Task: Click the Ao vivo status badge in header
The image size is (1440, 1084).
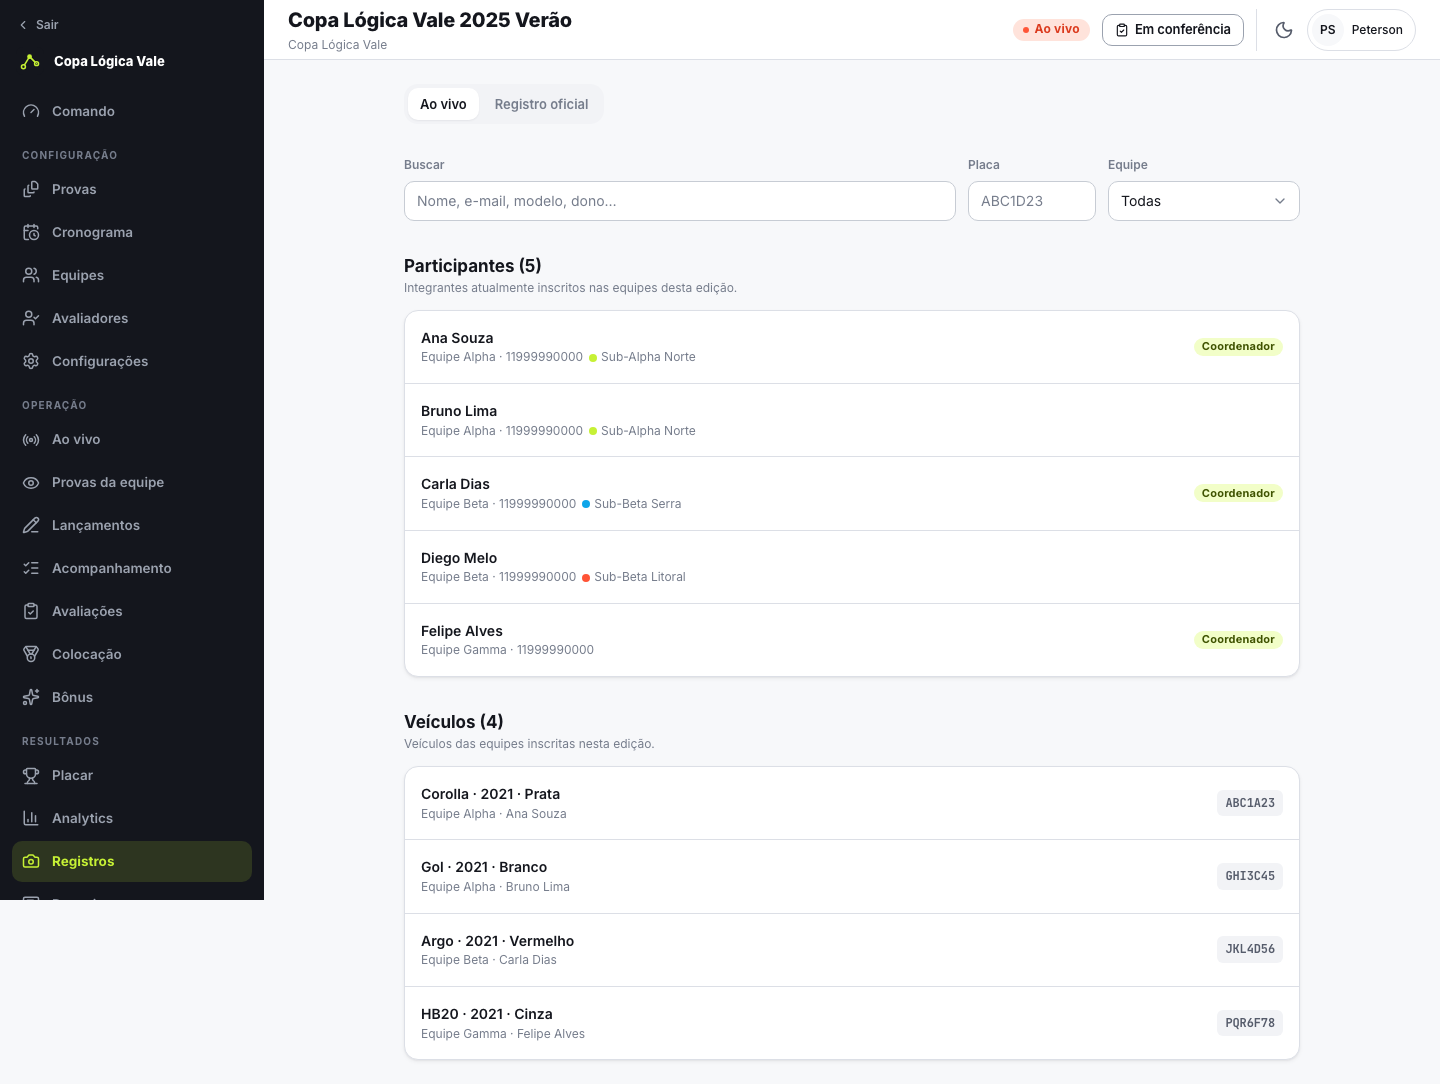Action: [1051, 29]
